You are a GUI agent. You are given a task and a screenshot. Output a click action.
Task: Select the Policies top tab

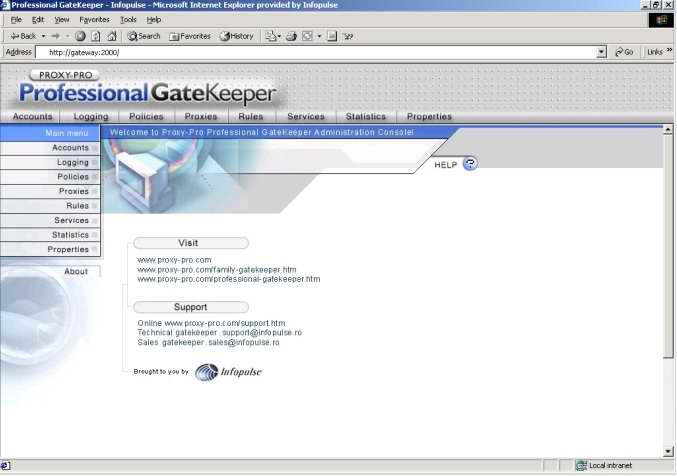(x=146, y=116)
